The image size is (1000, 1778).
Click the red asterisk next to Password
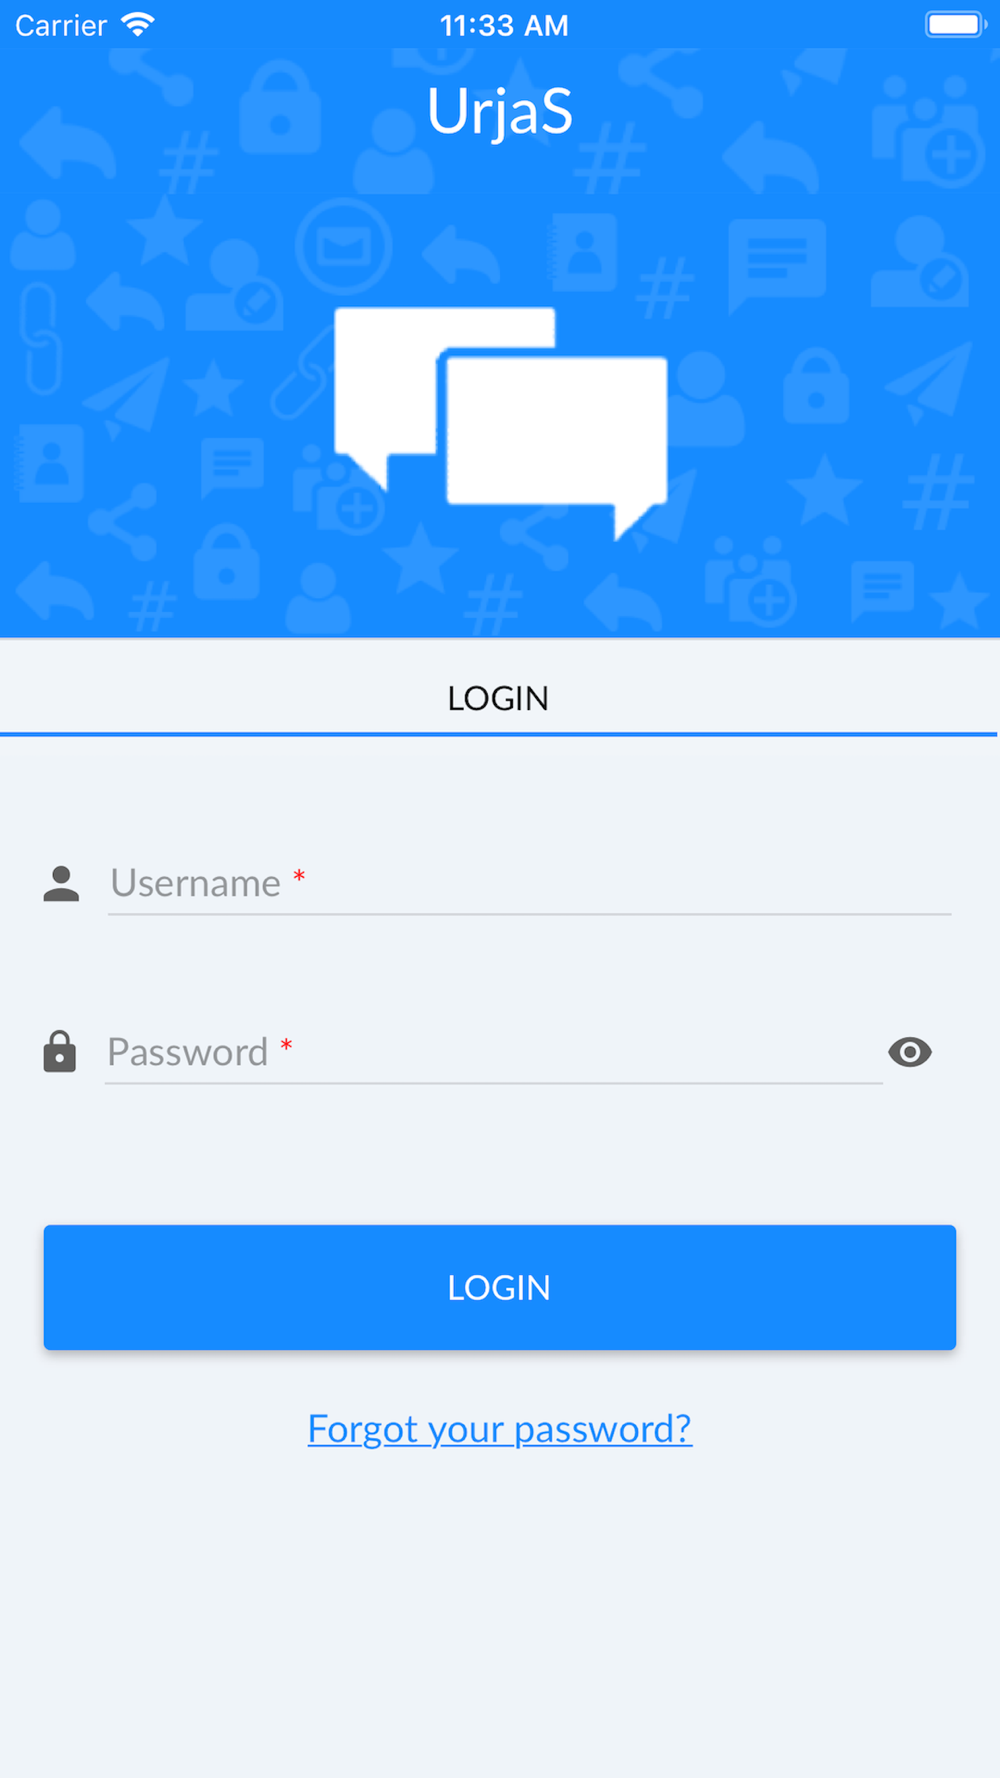click(286, 1045)
